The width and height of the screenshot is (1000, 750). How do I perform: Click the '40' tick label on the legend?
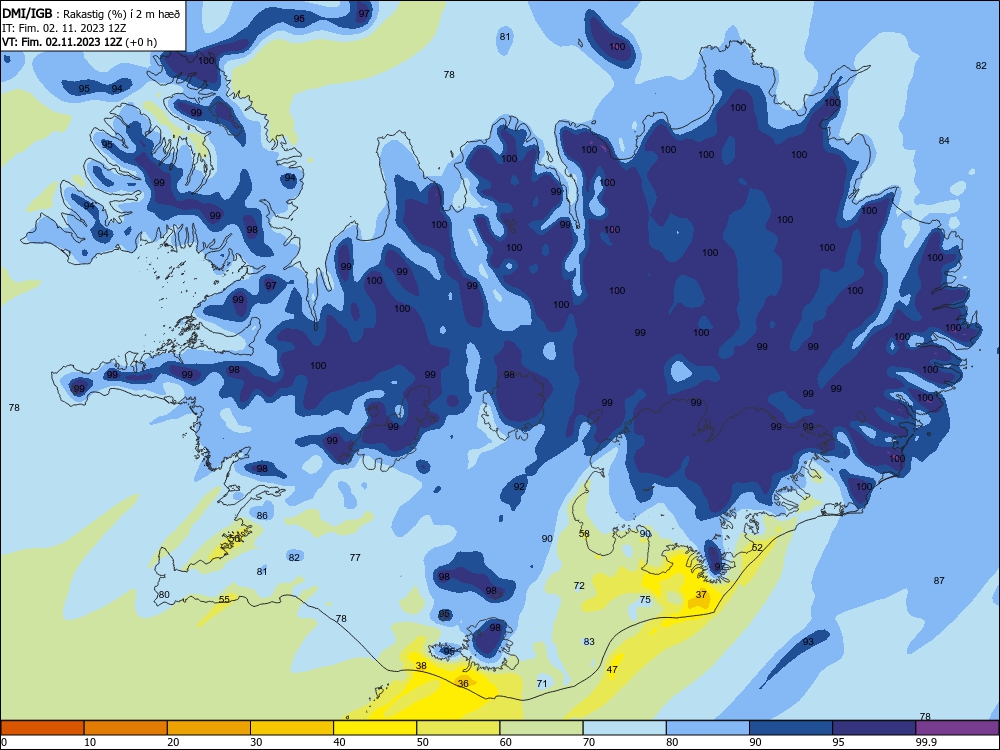[340, 742]
